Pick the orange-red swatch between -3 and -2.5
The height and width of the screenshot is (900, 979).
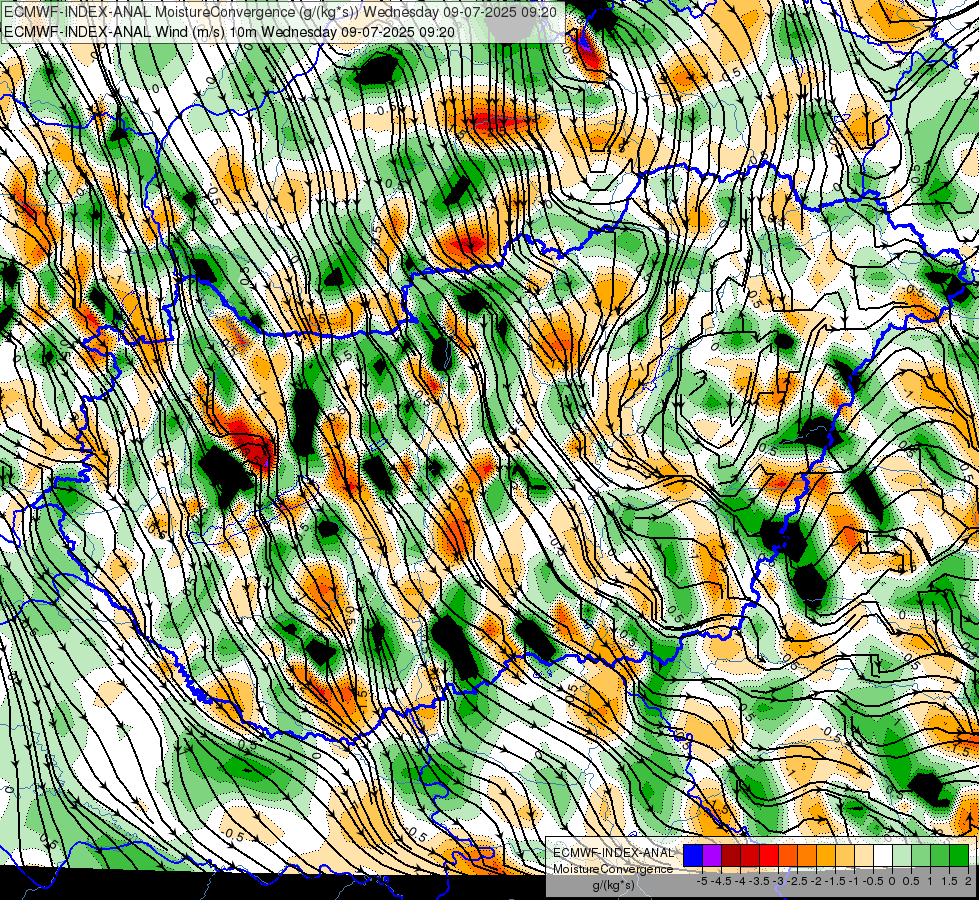pyautogui.click(x=788, y=856)
